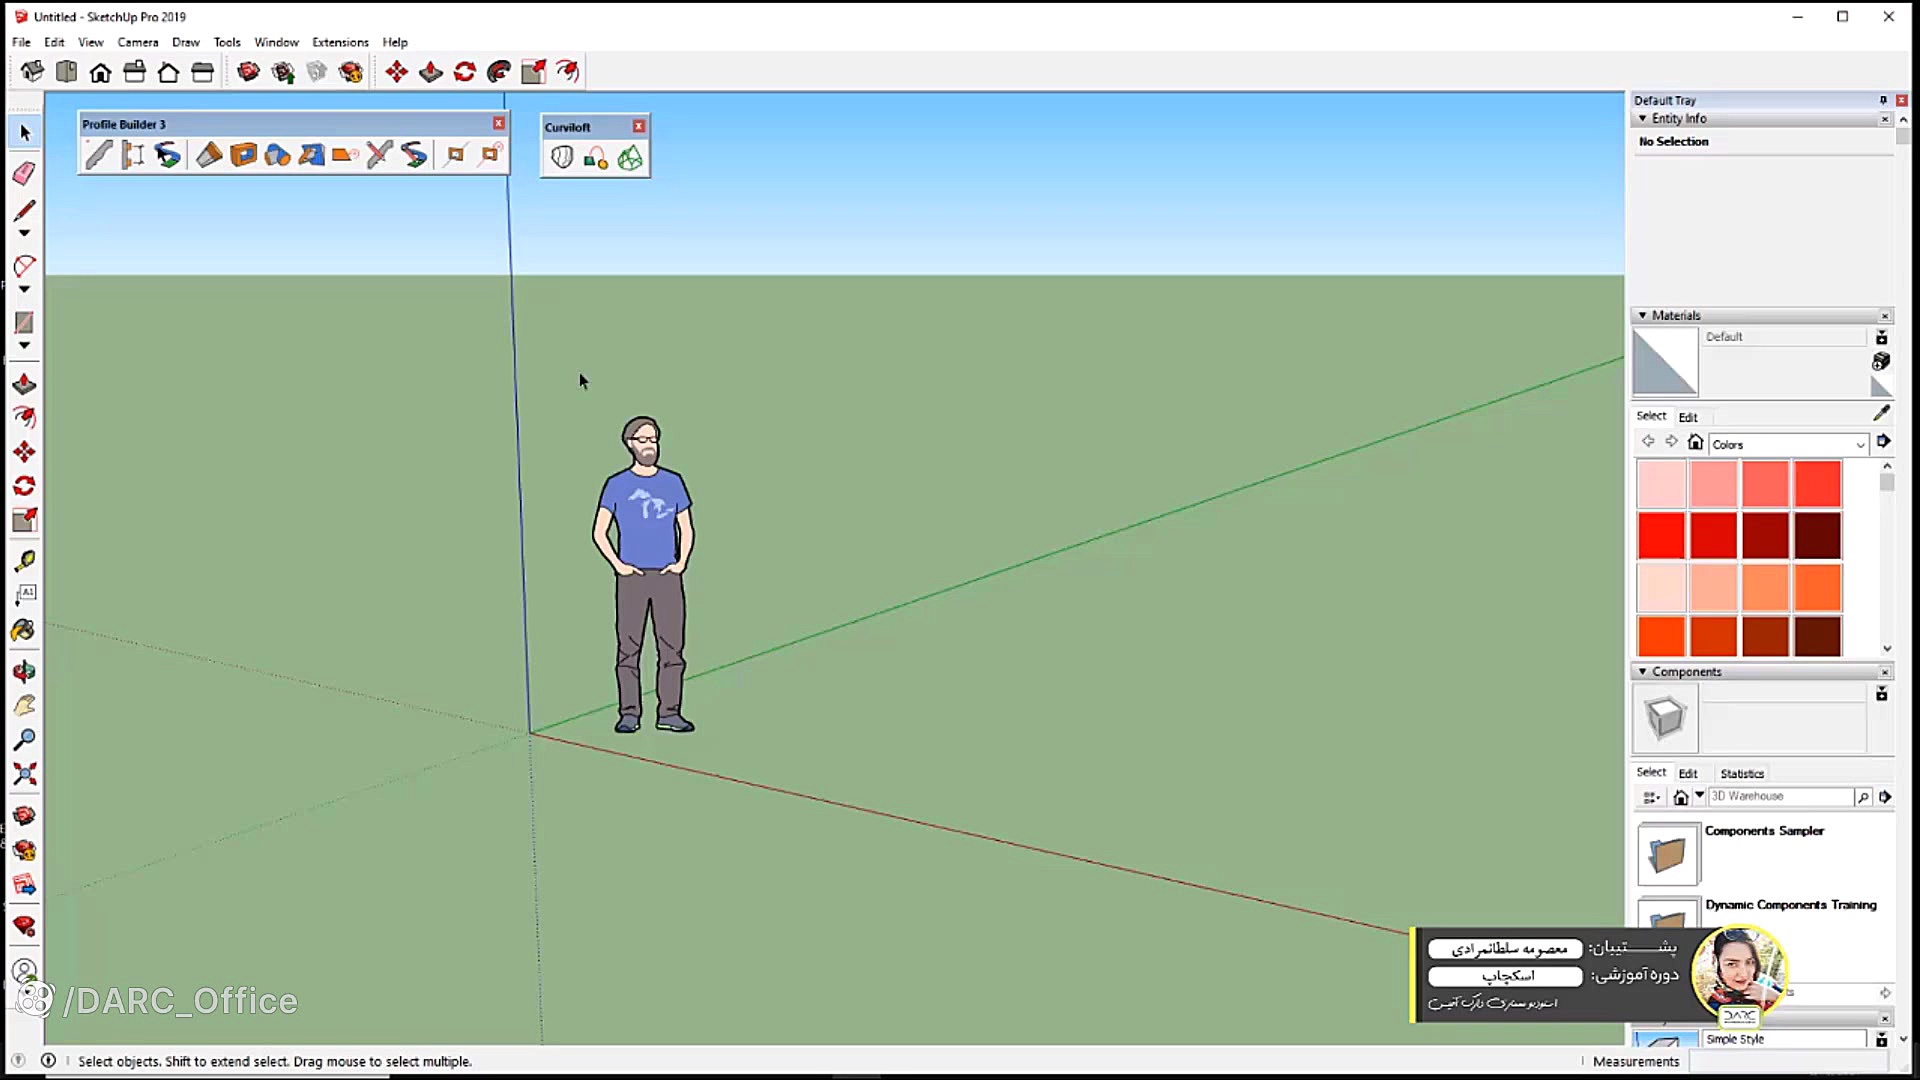This screenshot has width=1920, height=1080.
Task: Click Profile Builder scissors trim tool
Action: coord(379,155)
